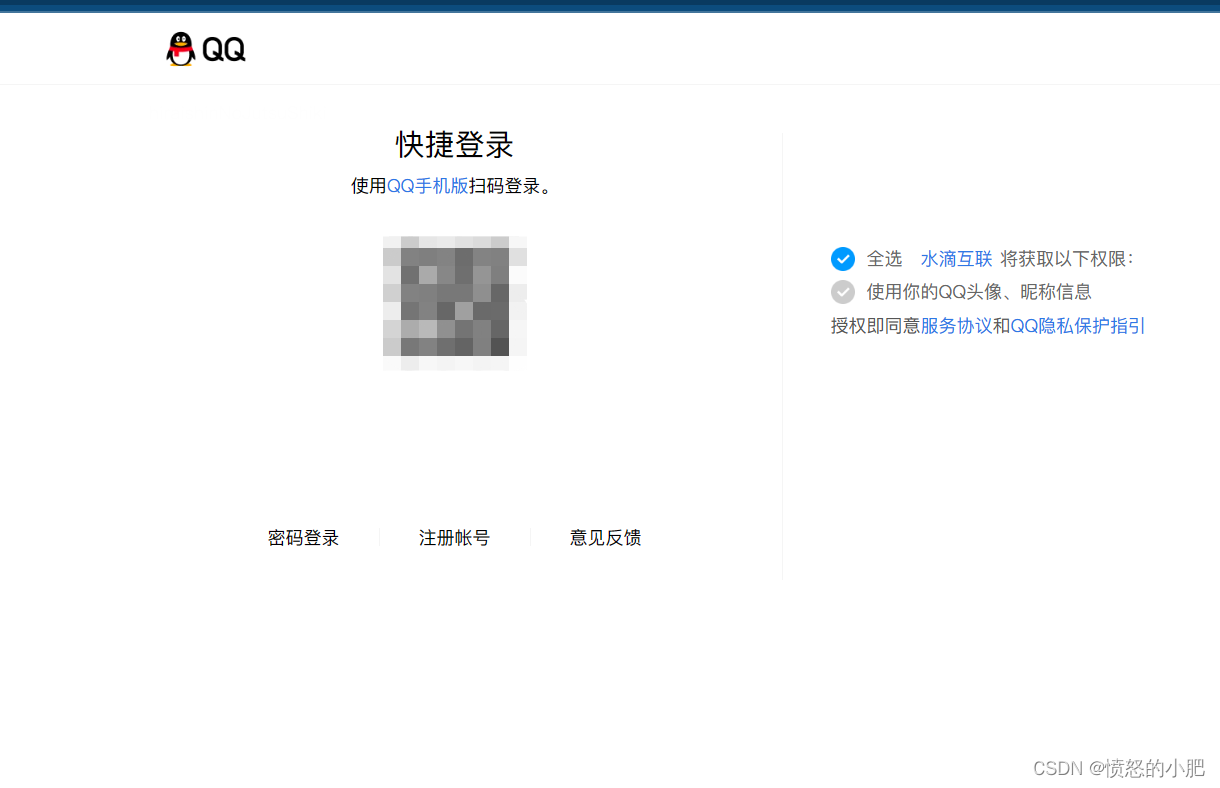
Task: Click the 水滴互联 application name link
Action: pyautogui.click(x=955, y=258)
